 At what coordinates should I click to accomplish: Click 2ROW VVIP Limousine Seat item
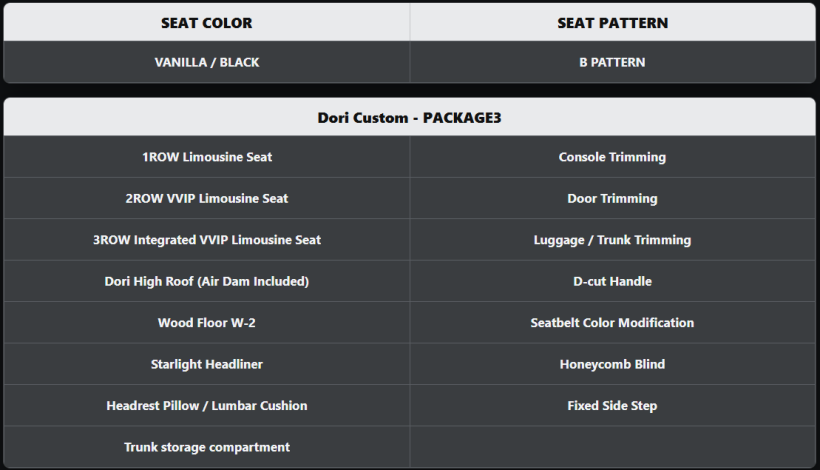207,198
